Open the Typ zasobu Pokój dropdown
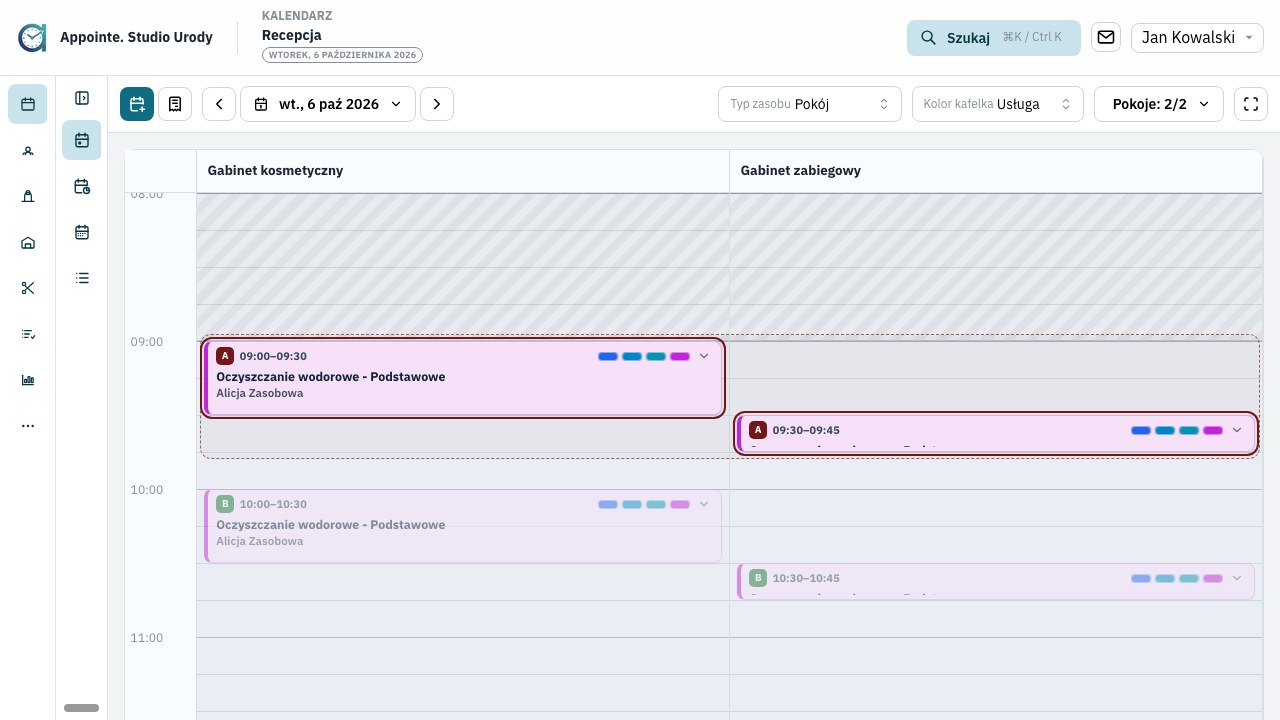The image size is (1280, 720). point(810,104)
